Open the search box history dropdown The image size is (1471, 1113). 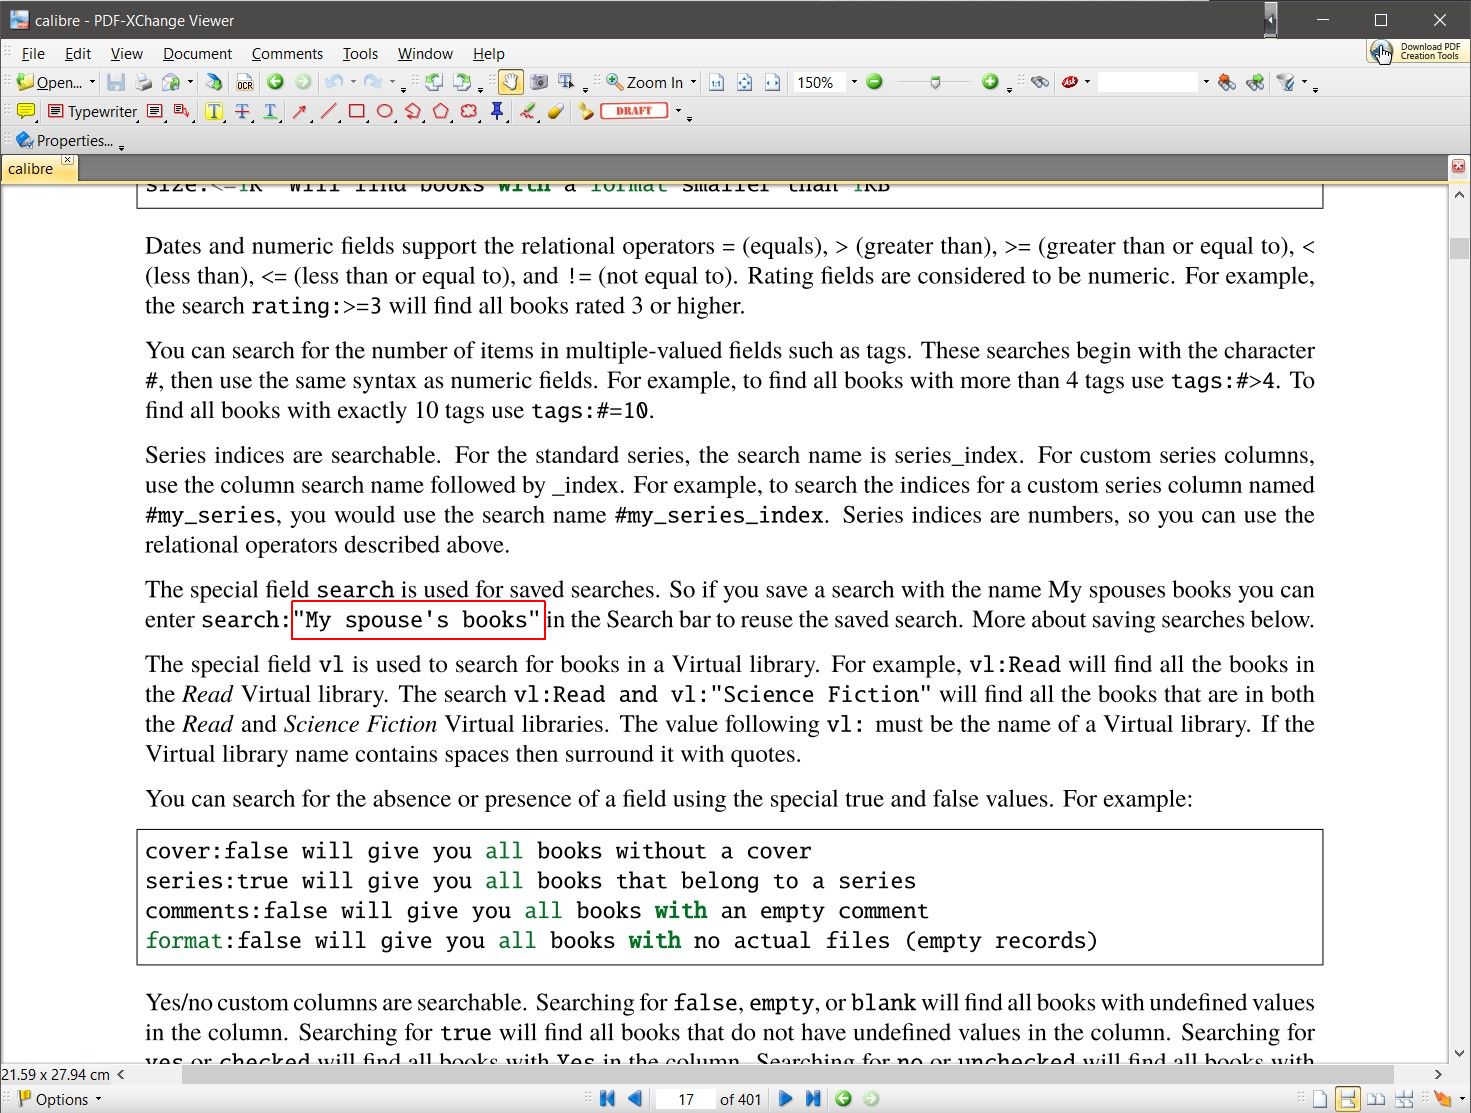point(1206,82)
